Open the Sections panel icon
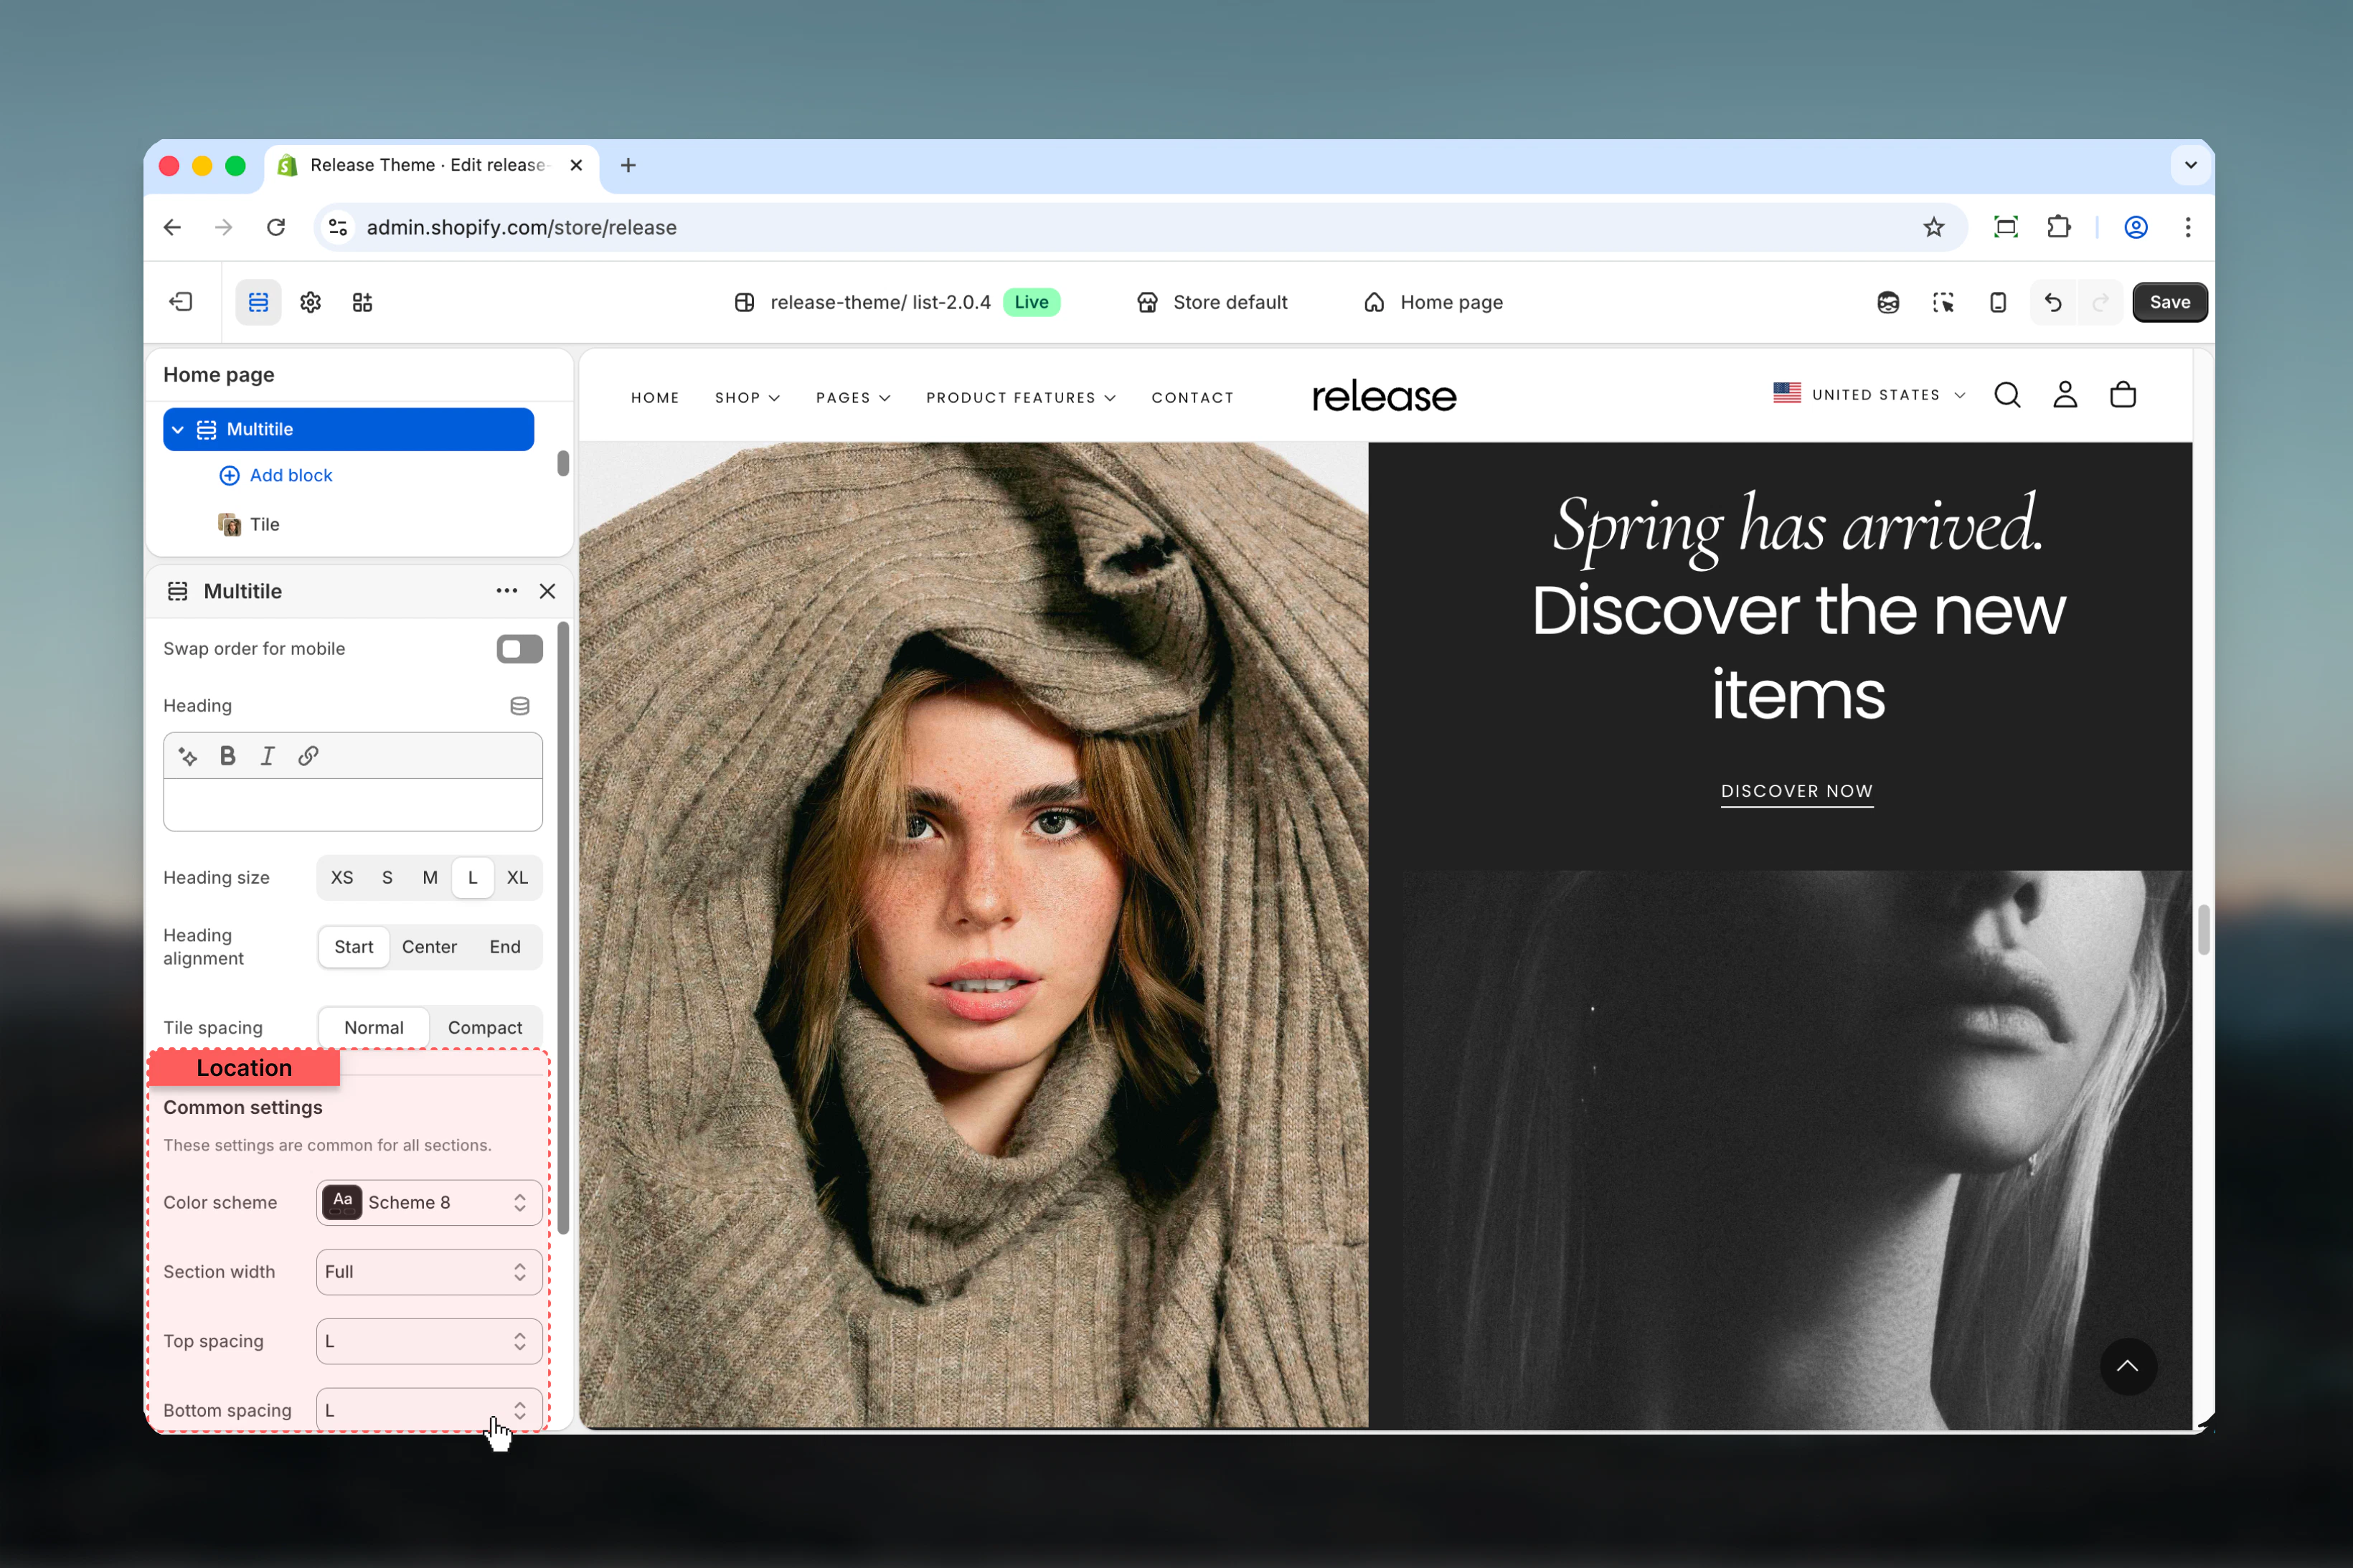2353x1568 pixels. [x=258, y=302]
